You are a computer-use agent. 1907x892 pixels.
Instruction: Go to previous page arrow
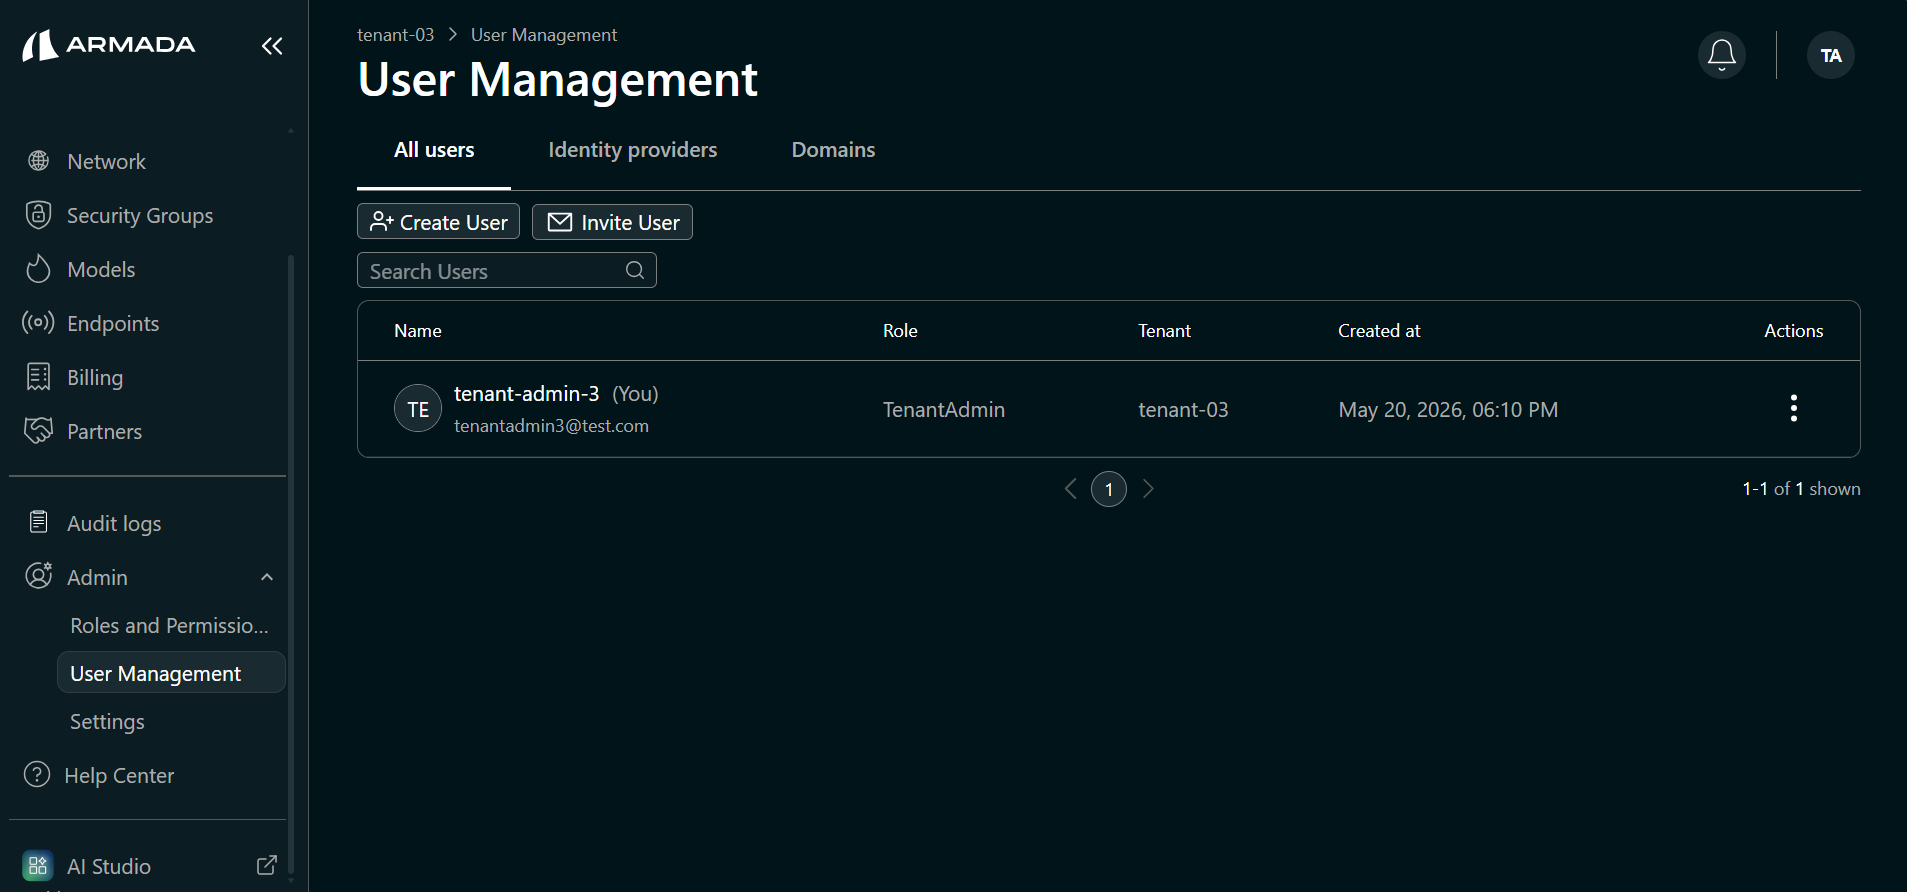tap(1070, 489)
